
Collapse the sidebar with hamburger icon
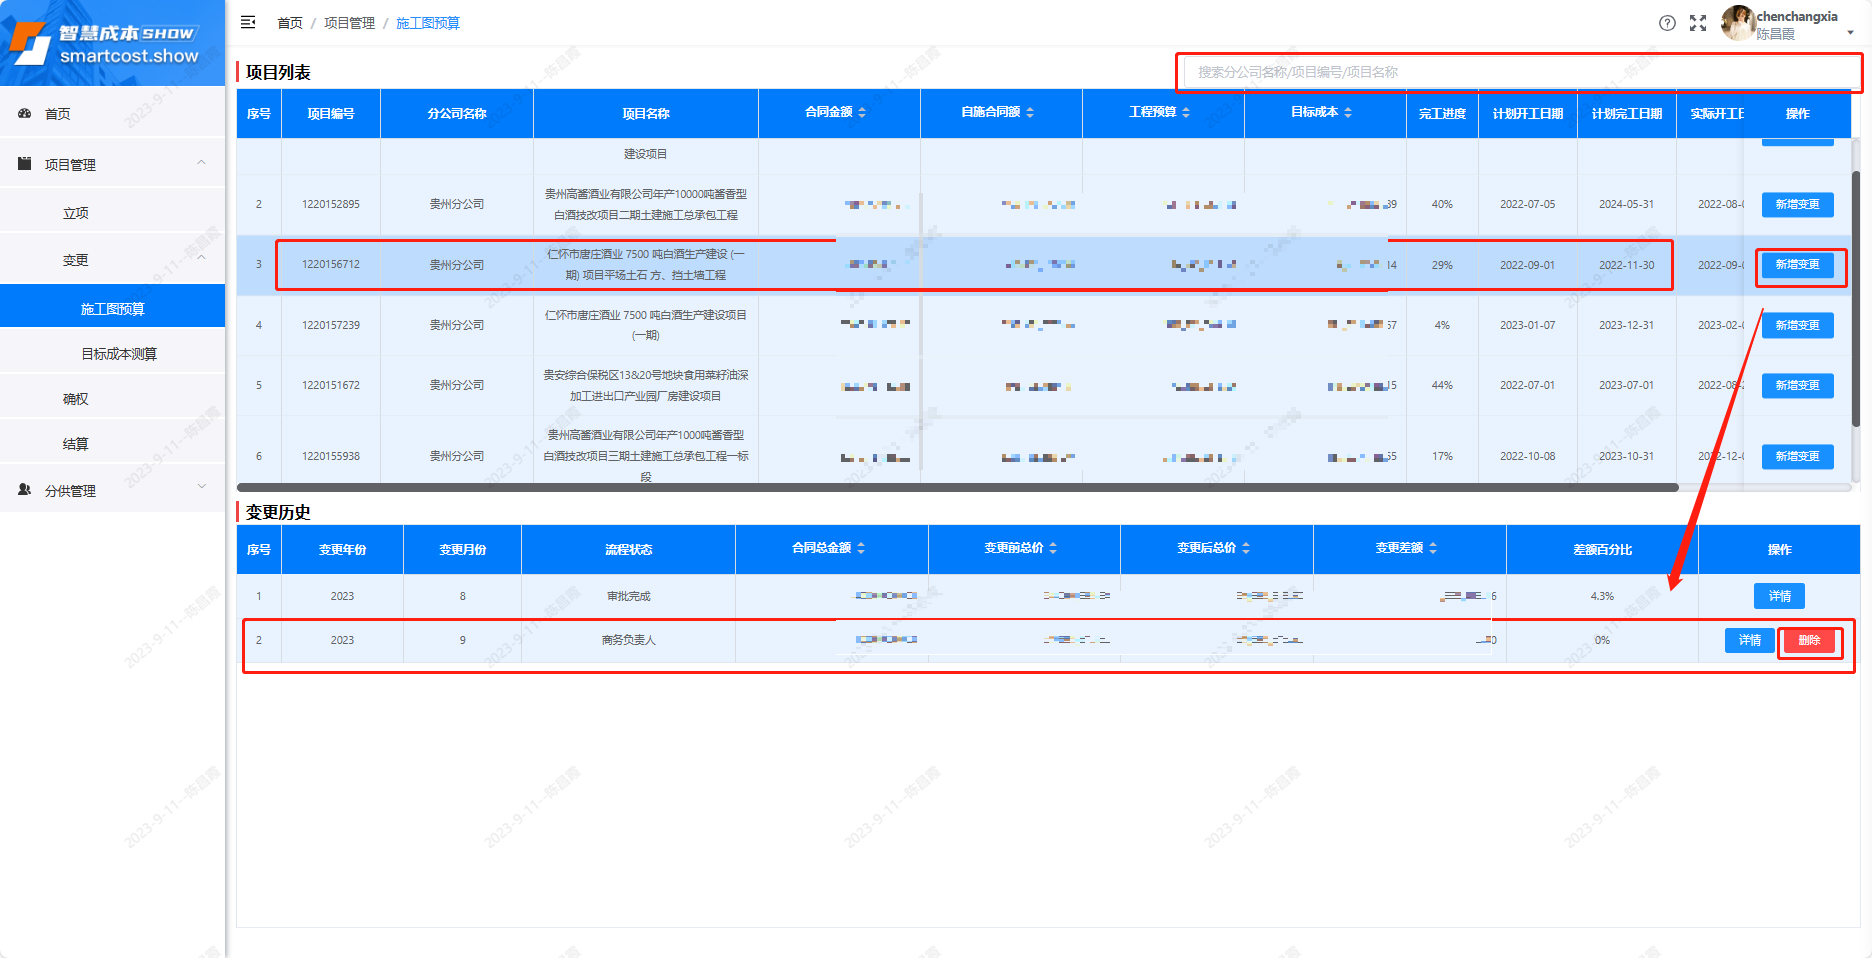pos(248,22)
